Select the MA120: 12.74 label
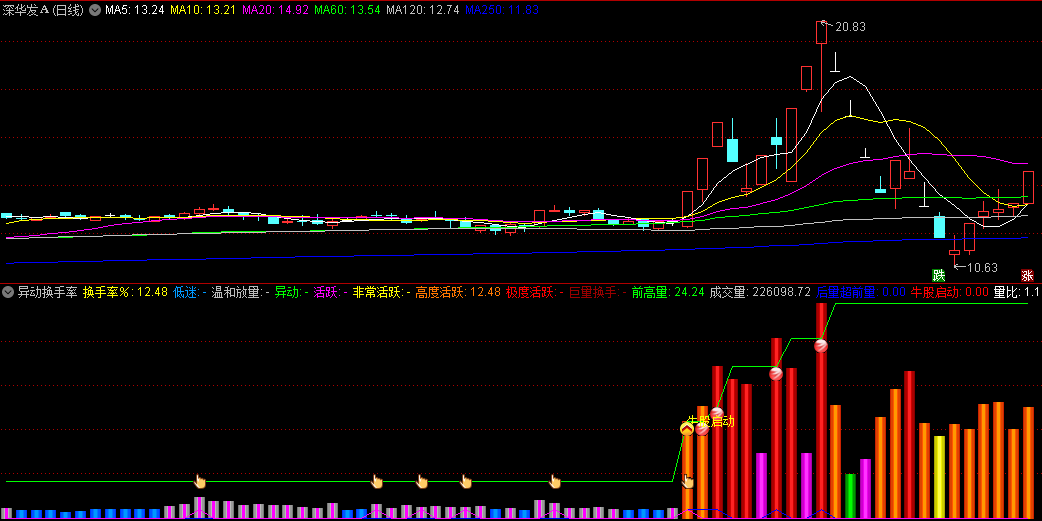This screenshot has width=1042, height=521. pos(423,10)
